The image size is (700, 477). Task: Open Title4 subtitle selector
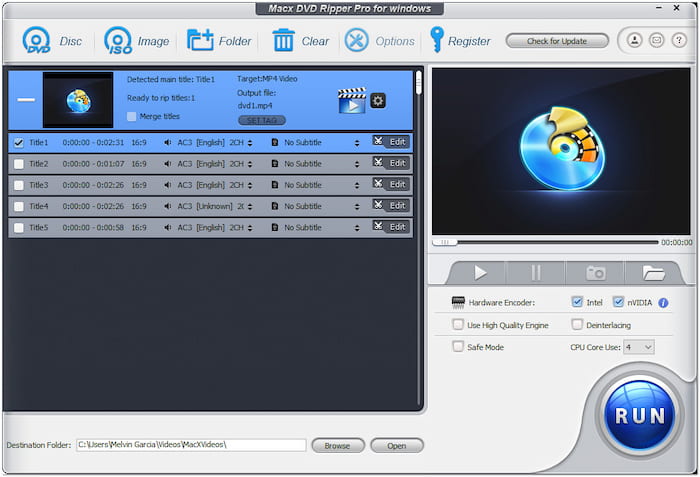click(357, 207)
